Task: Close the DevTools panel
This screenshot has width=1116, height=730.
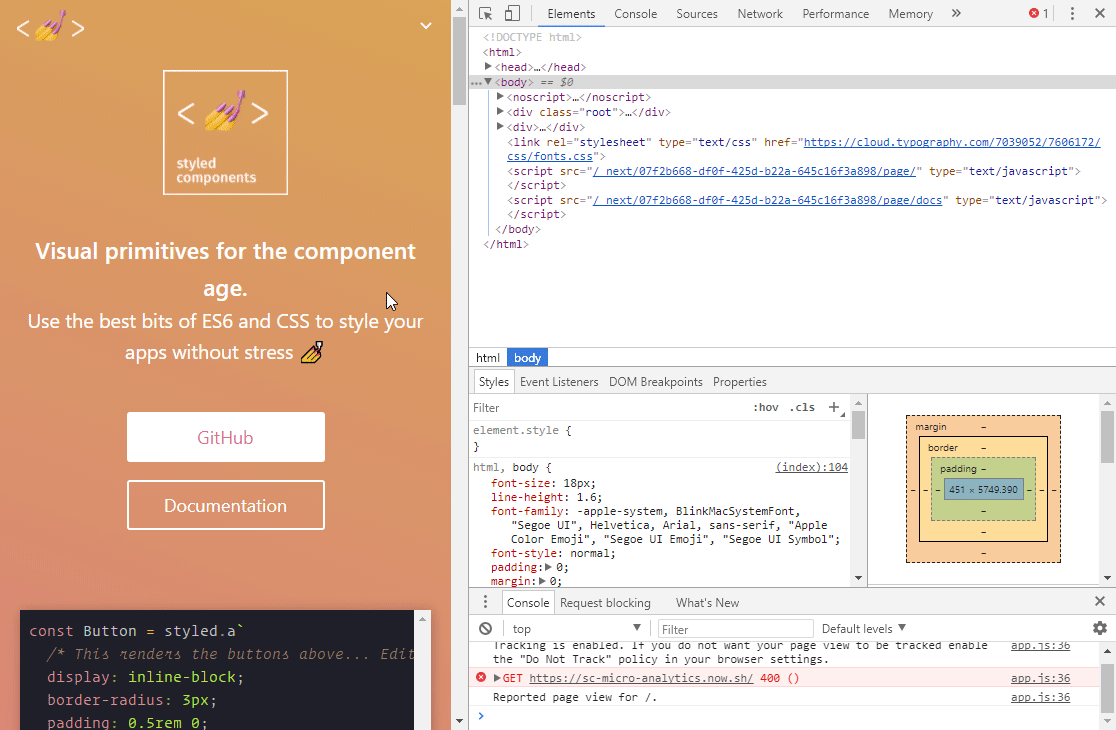Action: point(1100,14)
